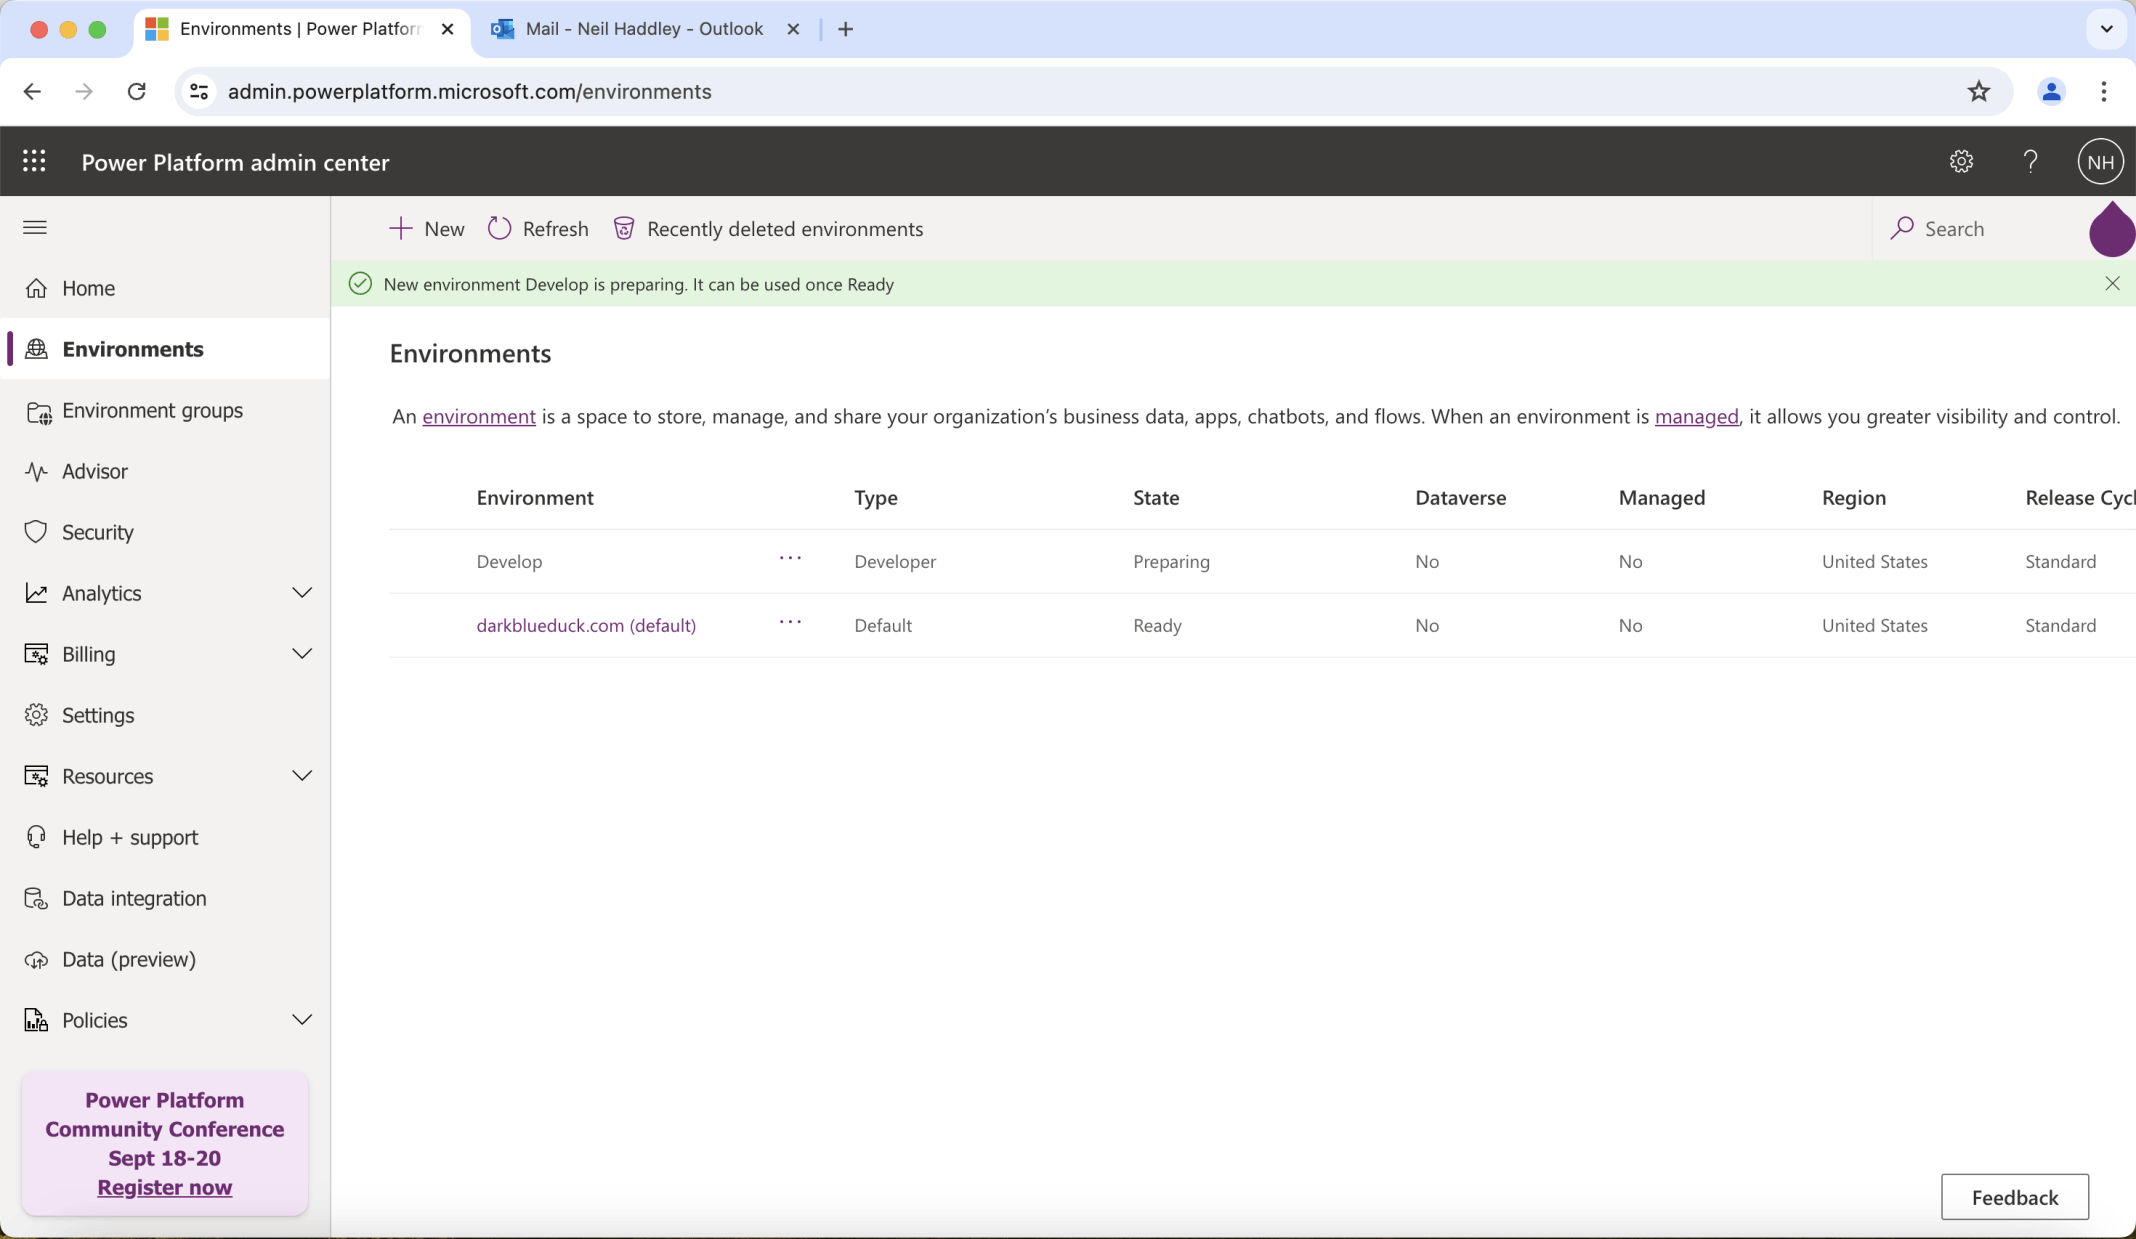2136x1239 pixels.
Task: Expand the Analytics menu chevron
Action: tap(301, 593)
